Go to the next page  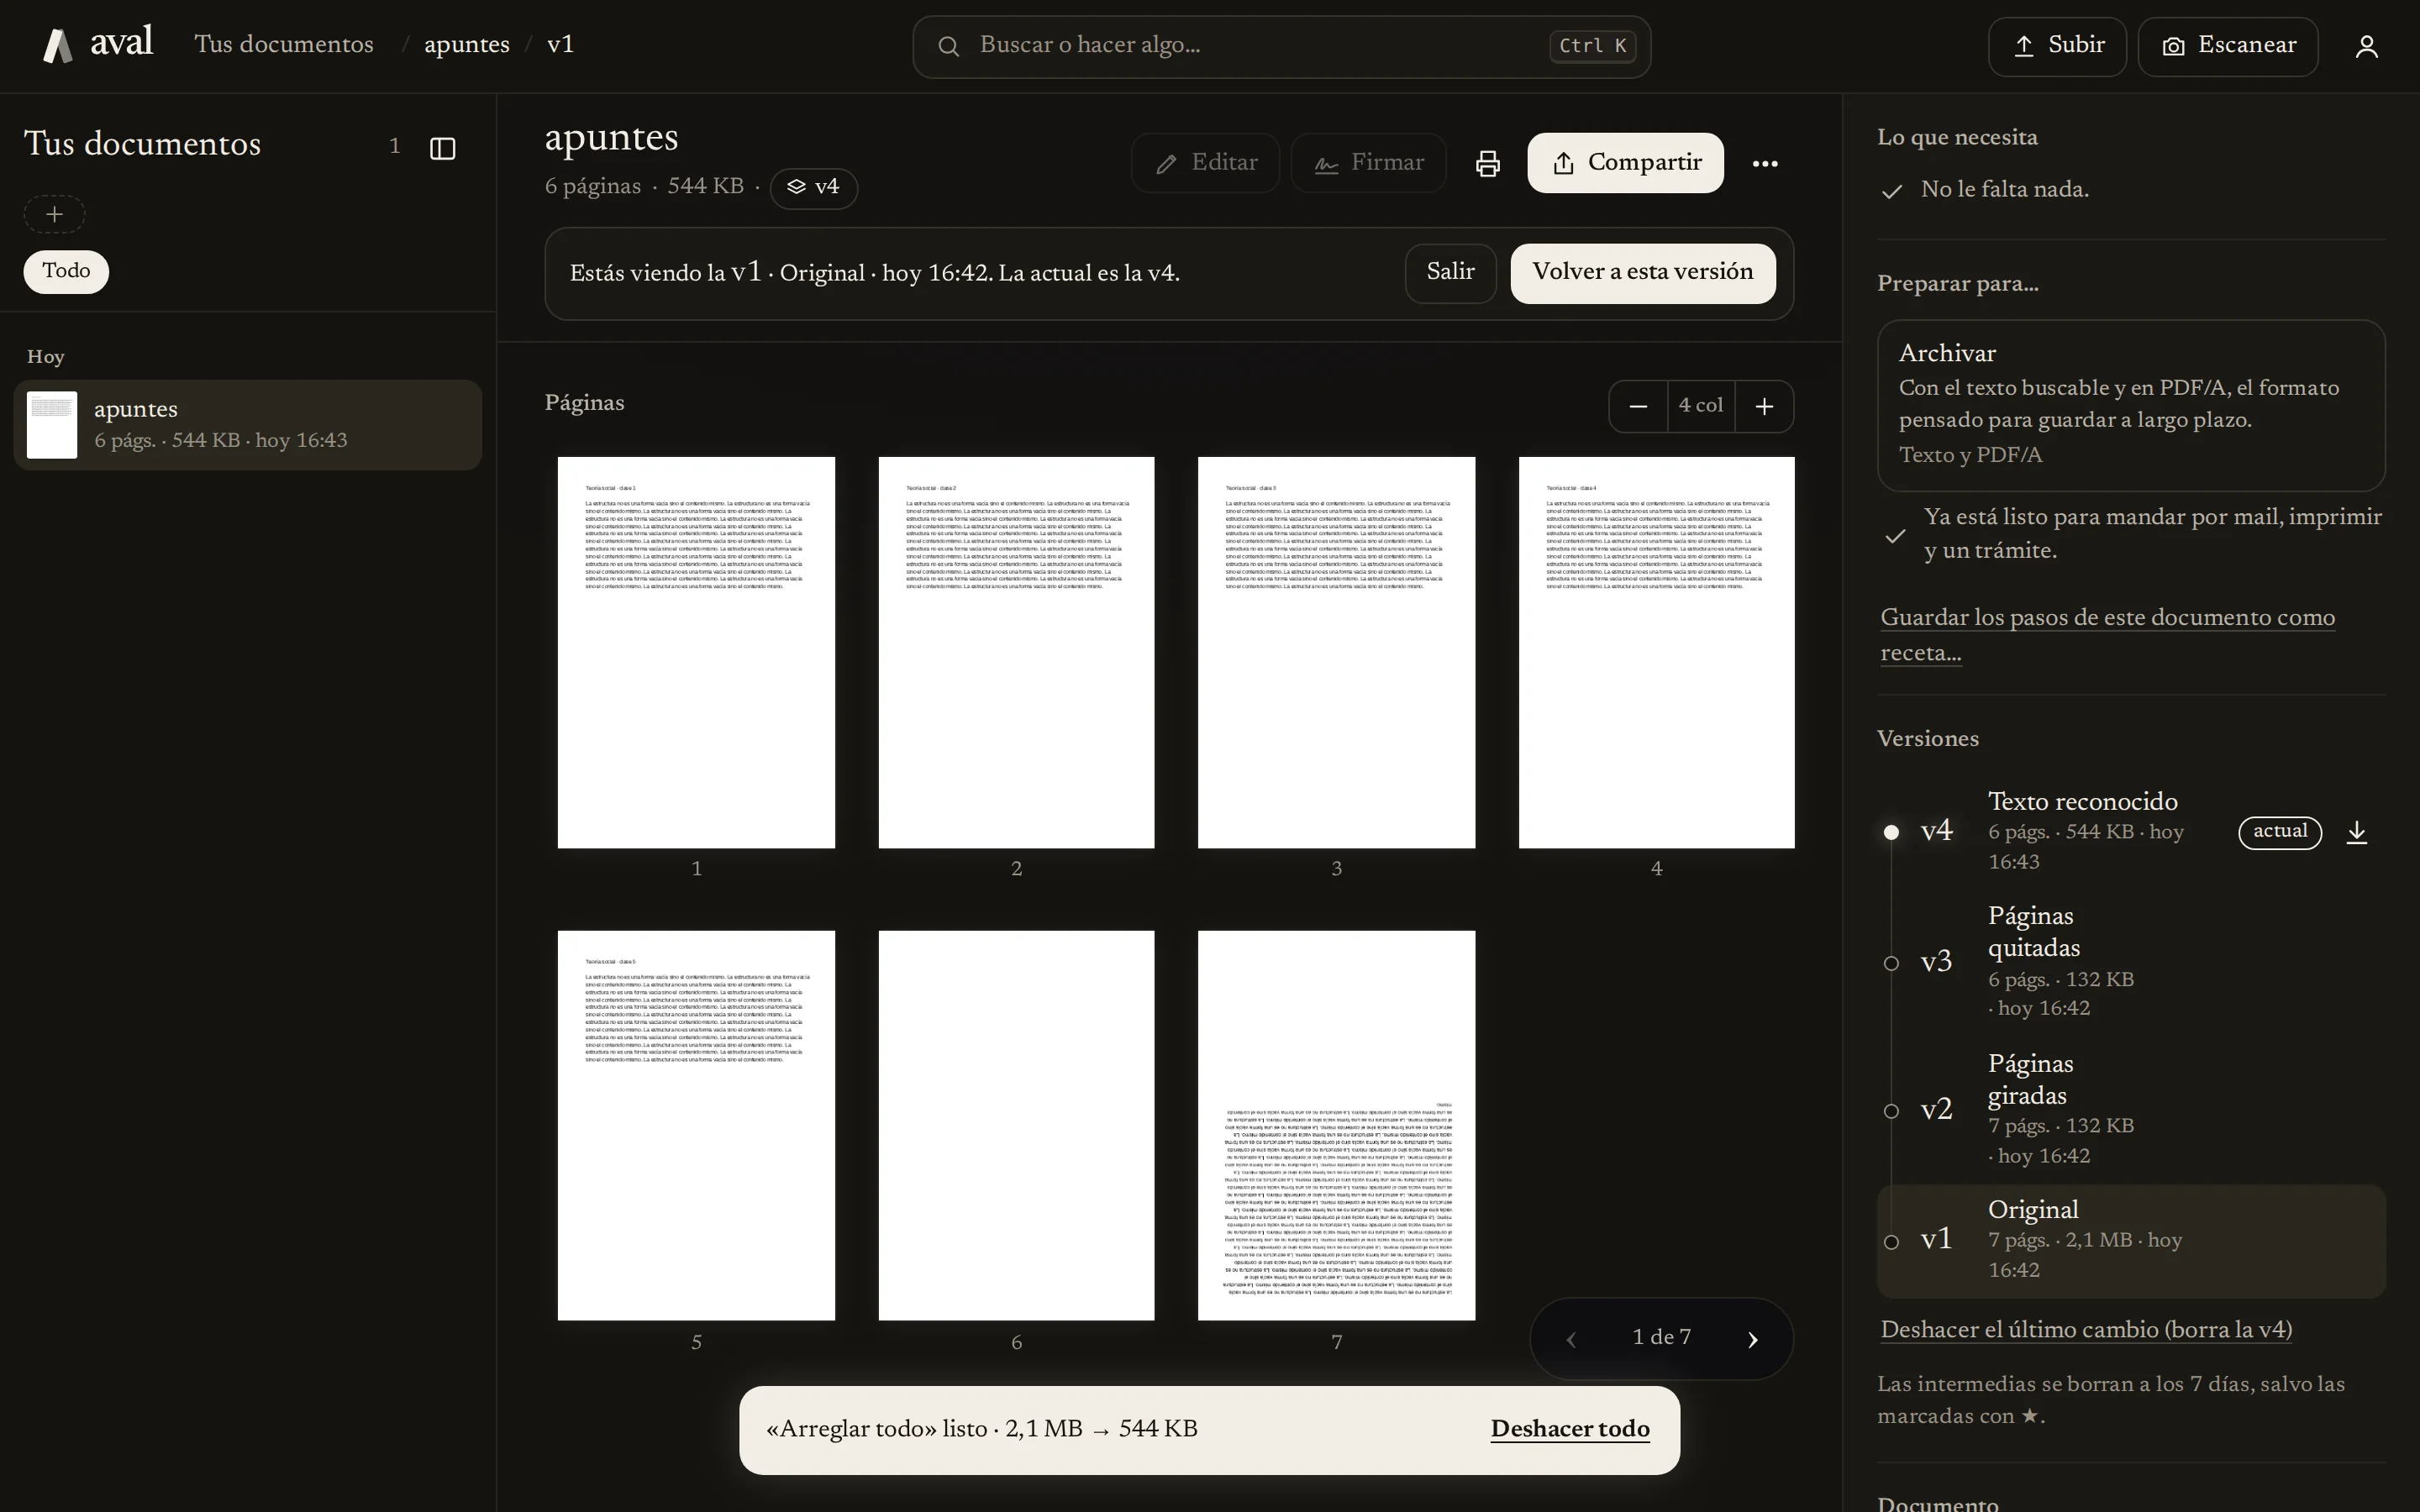coord(1752,1339)
